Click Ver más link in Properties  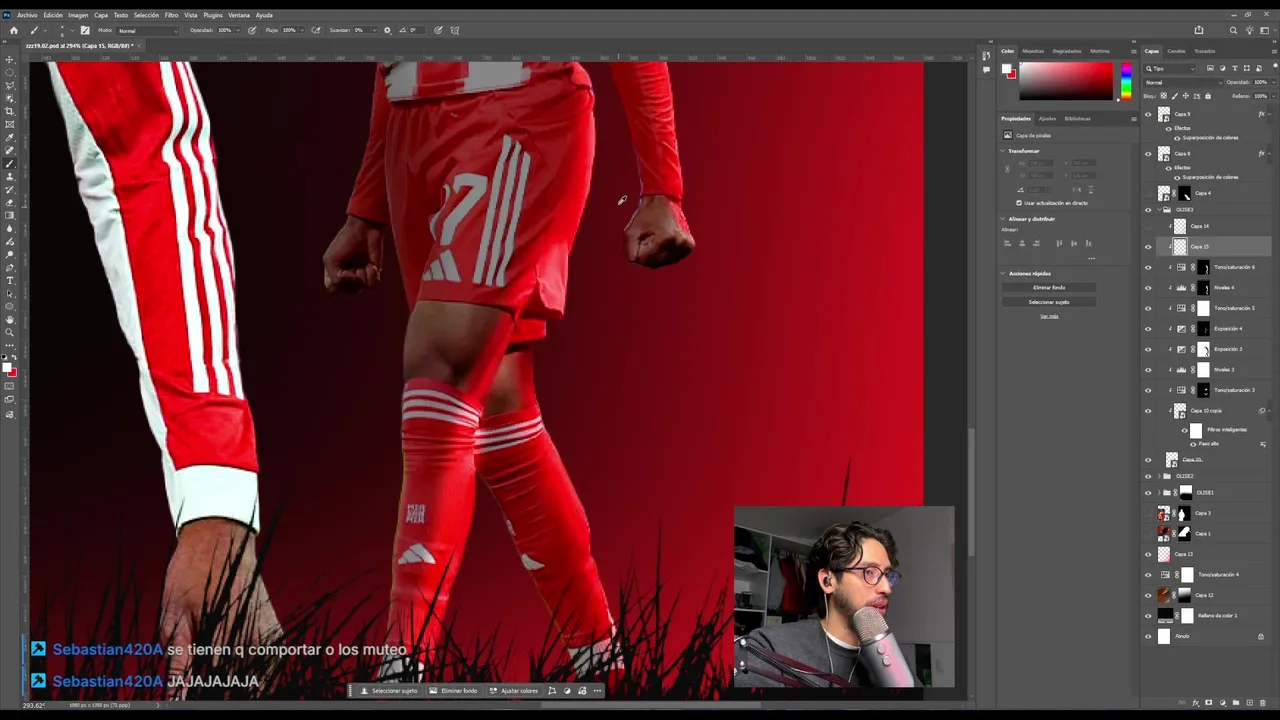click(1049, 316)
